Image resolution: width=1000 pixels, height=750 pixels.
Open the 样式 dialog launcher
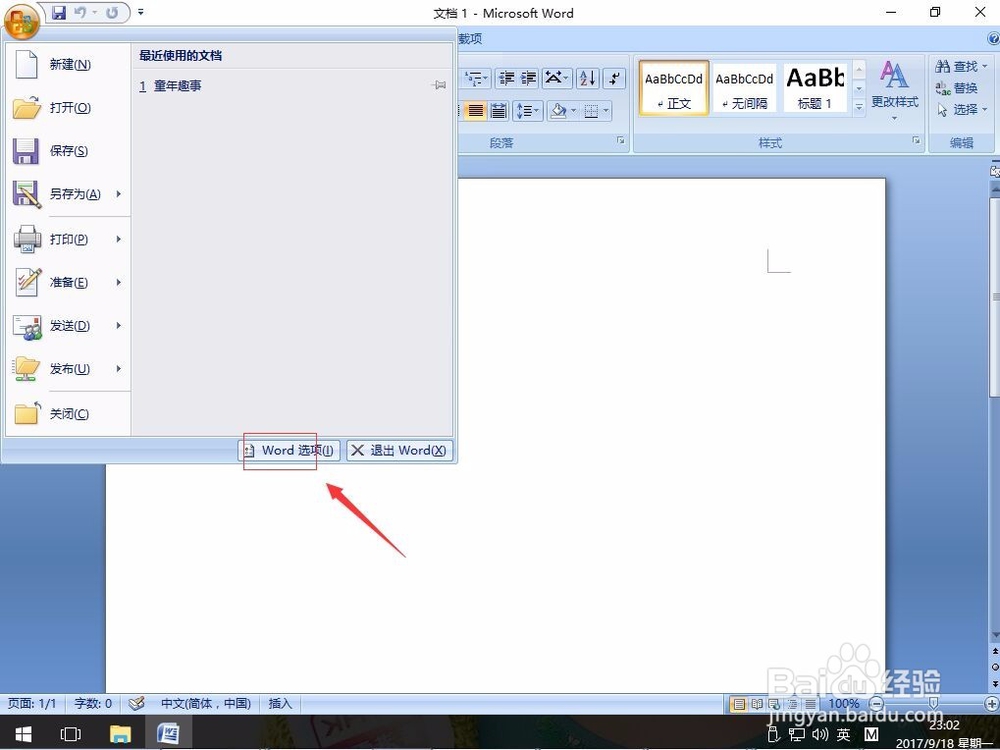(x=916, y=140)
